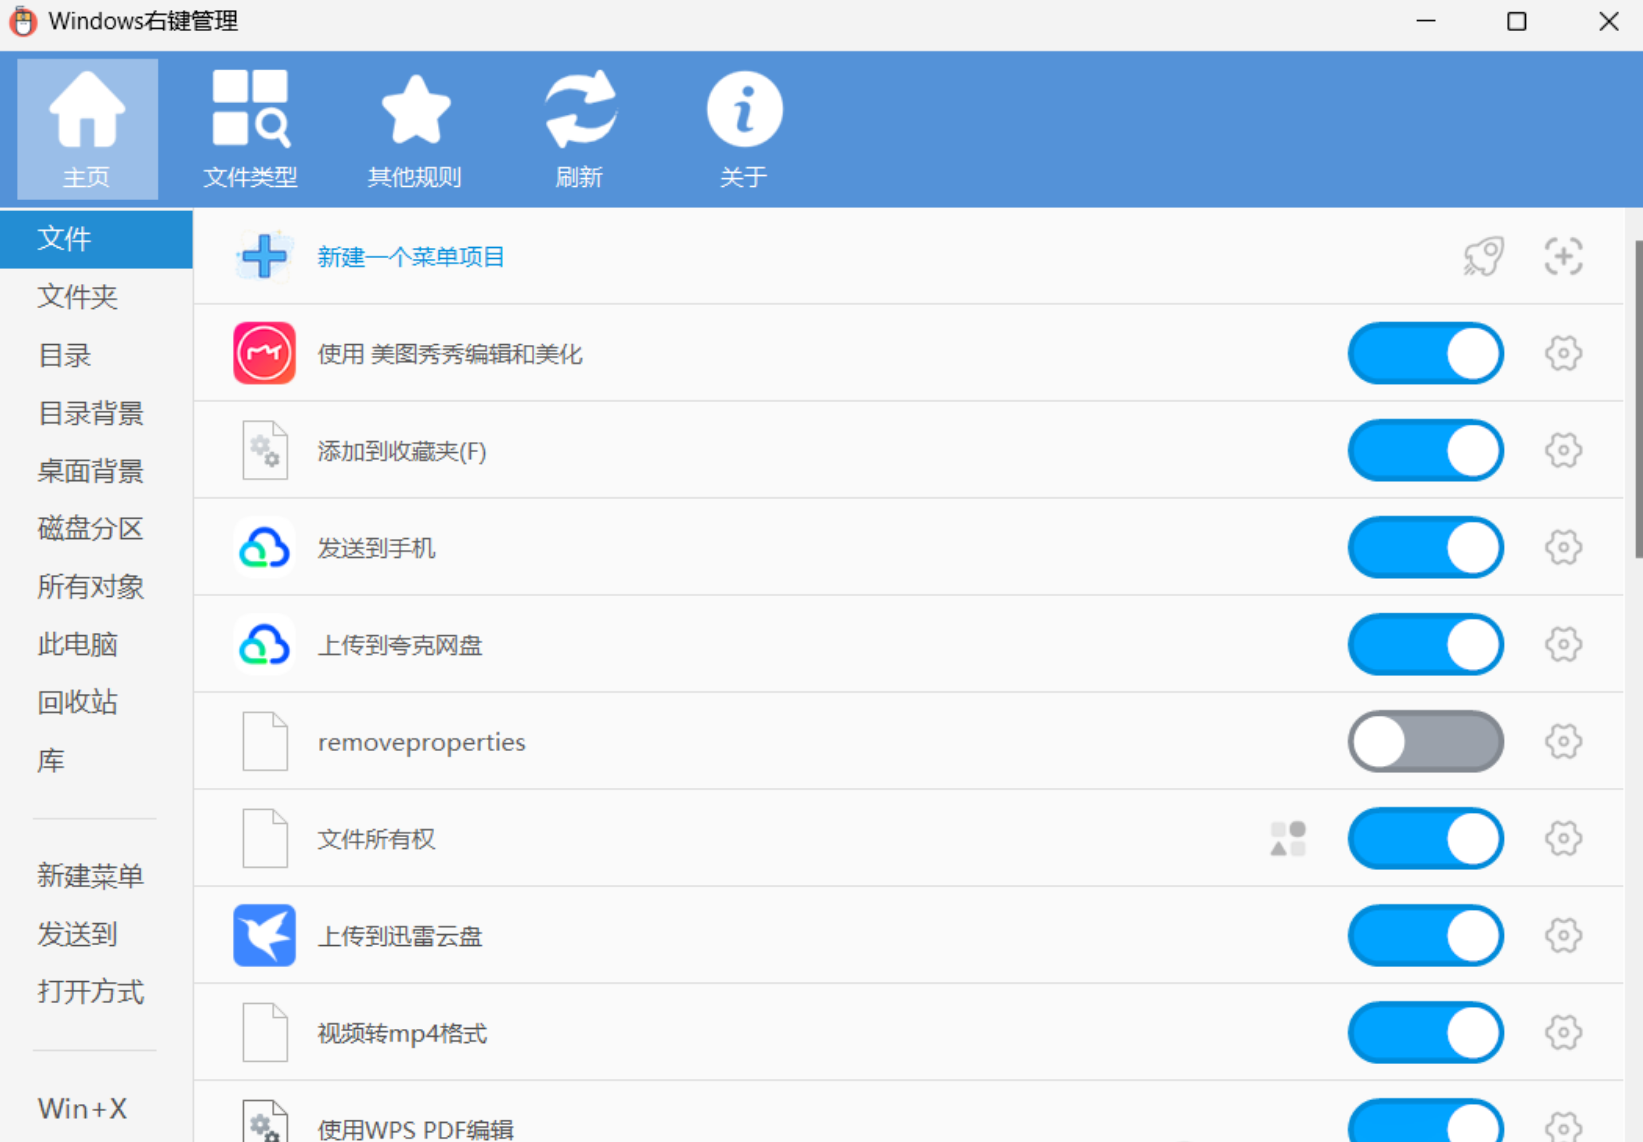Viewport: 1643px width, 1142px height.
Task: Open gear settings for 发送到手机
Action: click(x=1563, y=547)
